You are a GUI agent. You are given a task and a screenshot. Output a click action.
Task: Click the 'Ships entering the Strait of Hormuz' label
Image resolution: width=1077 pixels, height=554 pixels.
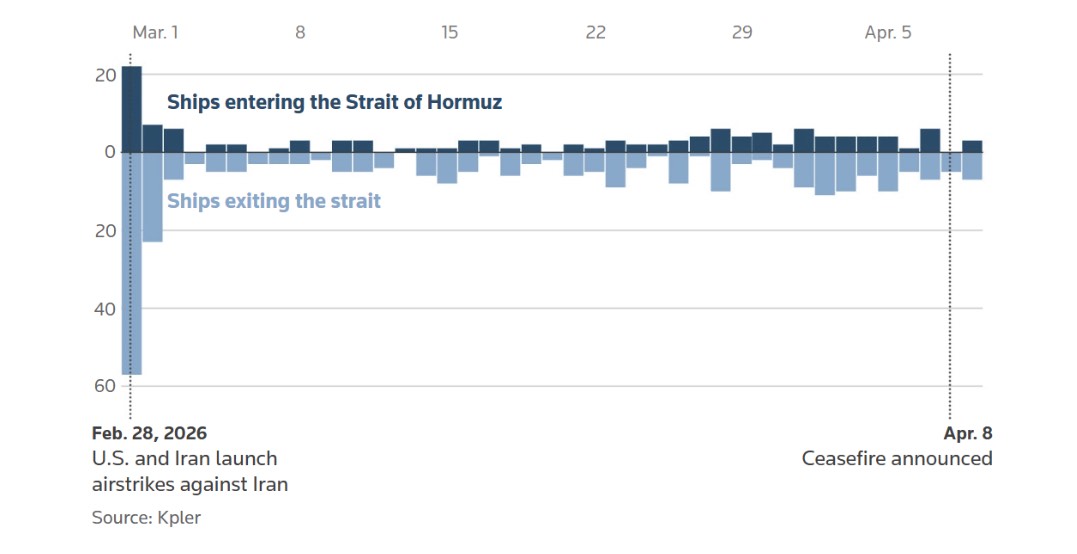click(x=334, y=102)
